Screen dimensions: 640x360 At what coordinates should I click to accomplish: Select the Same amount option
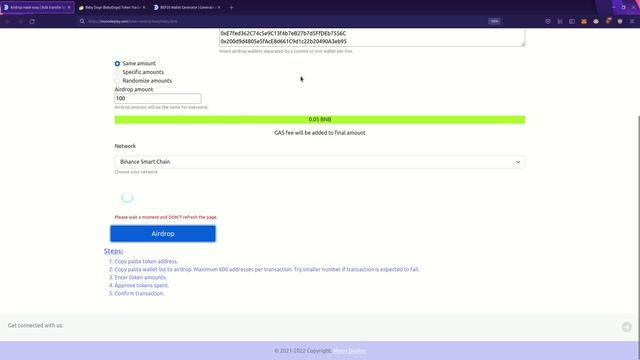click(117, 64)
